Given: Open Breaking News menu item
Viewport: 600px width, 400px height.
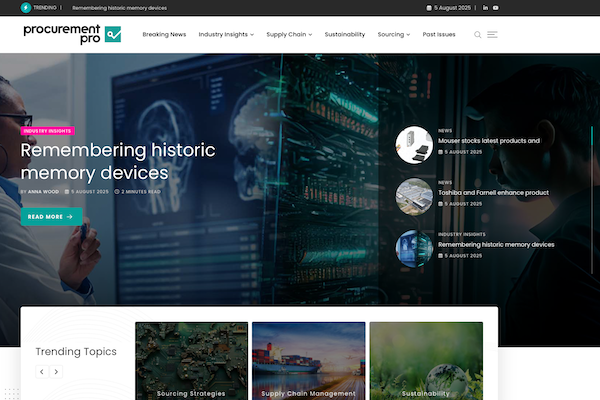Looking at the screenshot, I should coord(164,34).
